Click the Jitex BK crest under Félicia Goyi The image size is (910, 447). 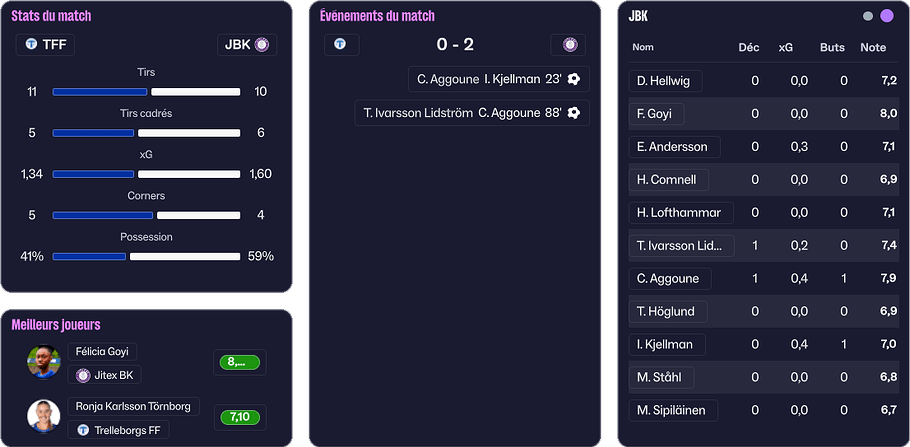tap(83, 375)
